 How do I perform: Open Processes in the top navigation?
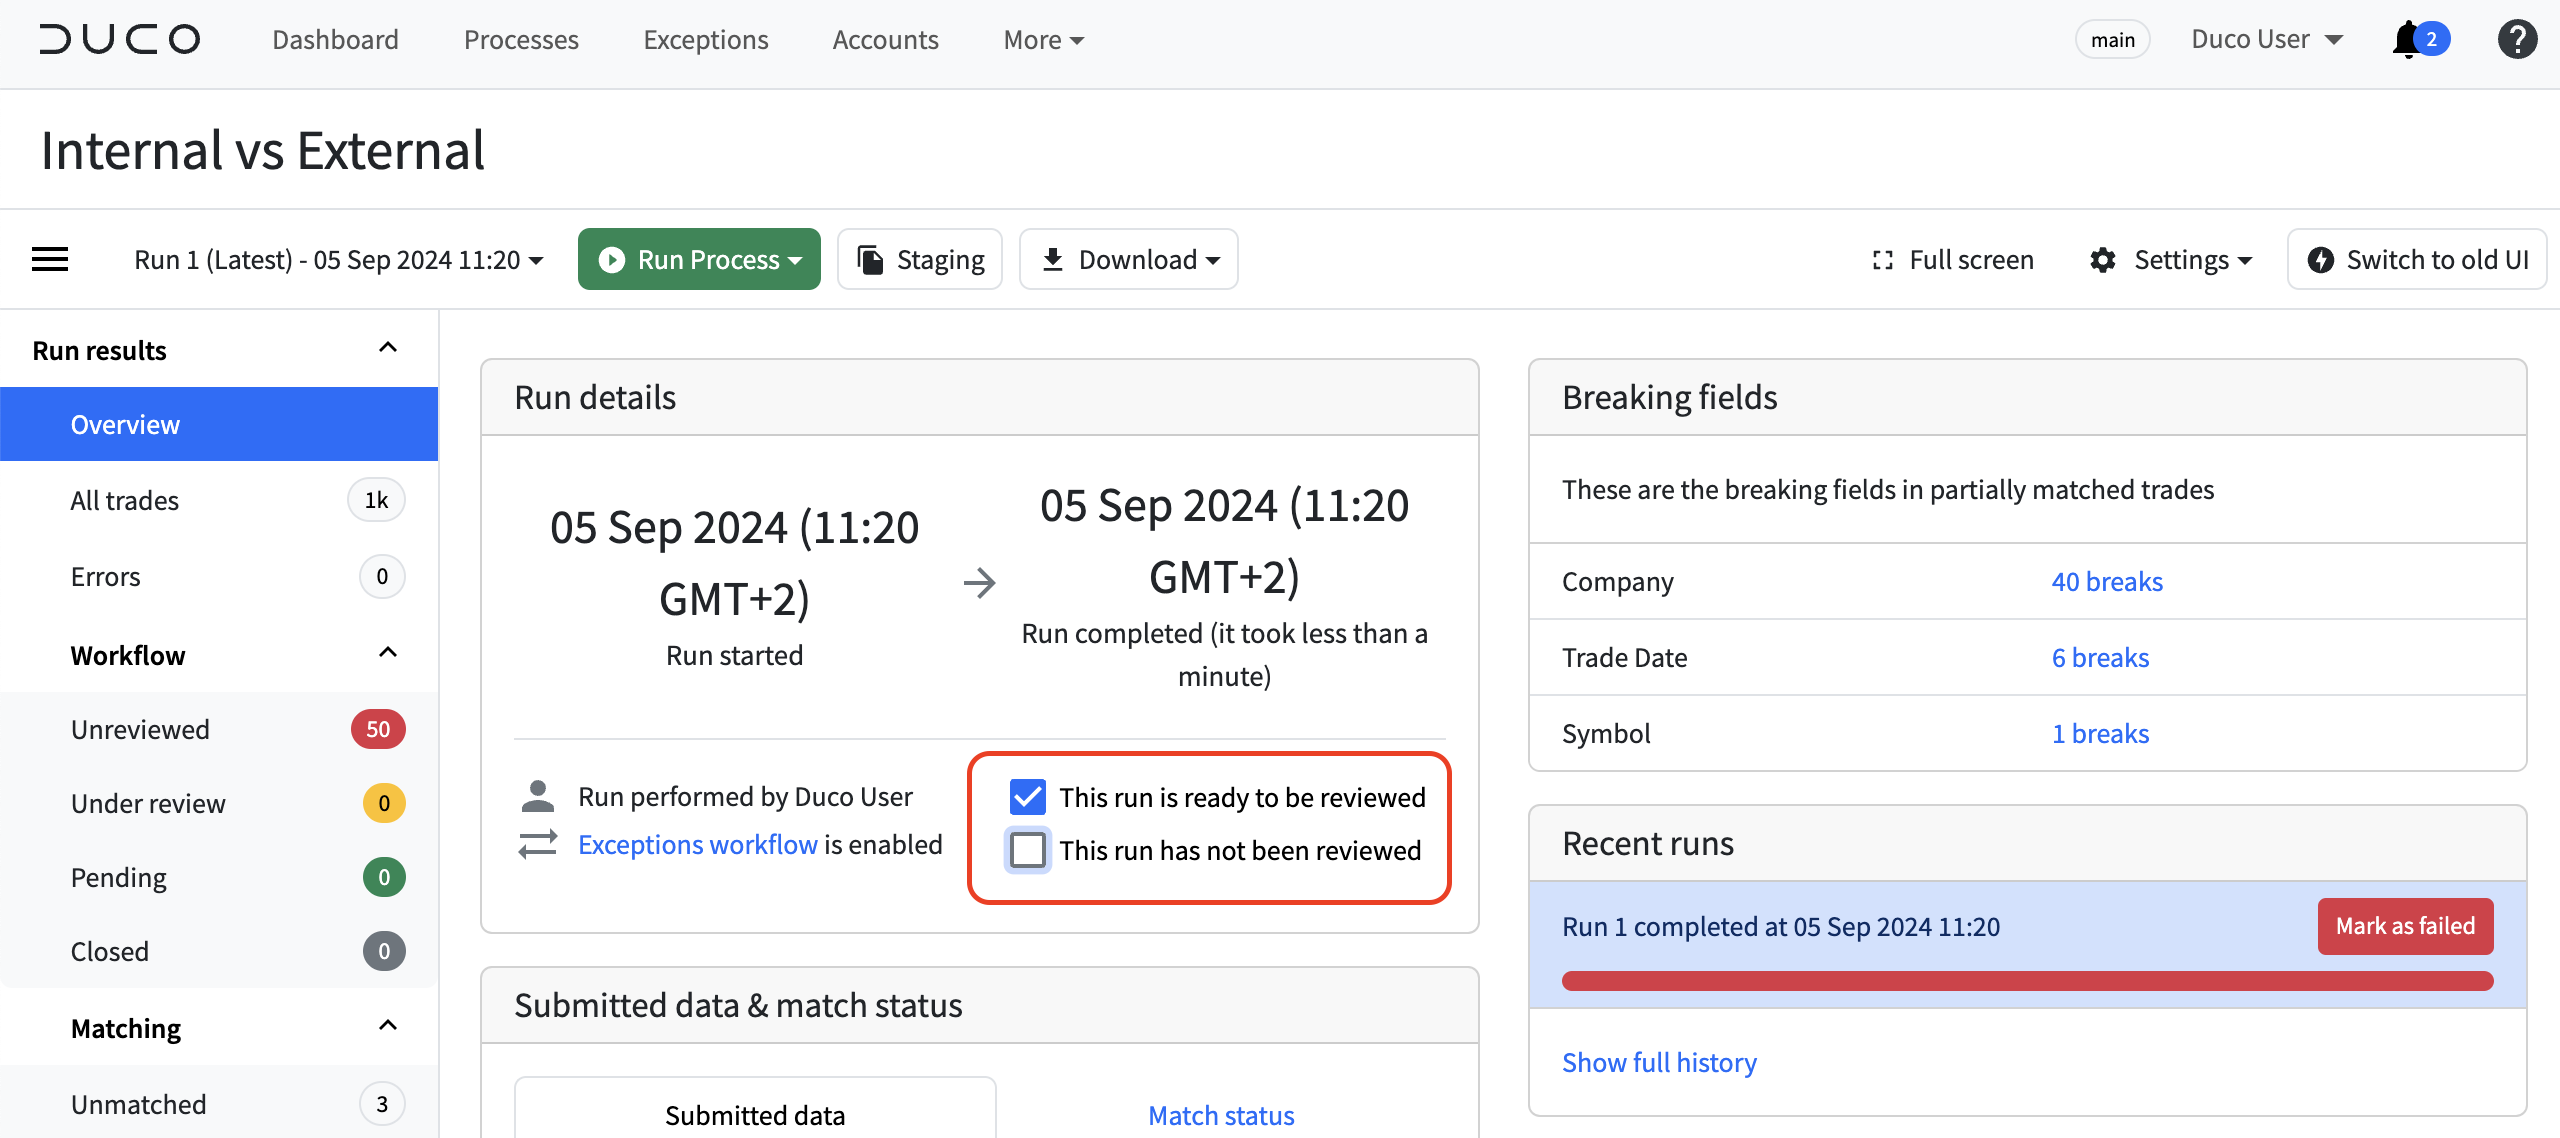(x=521, y=40)
